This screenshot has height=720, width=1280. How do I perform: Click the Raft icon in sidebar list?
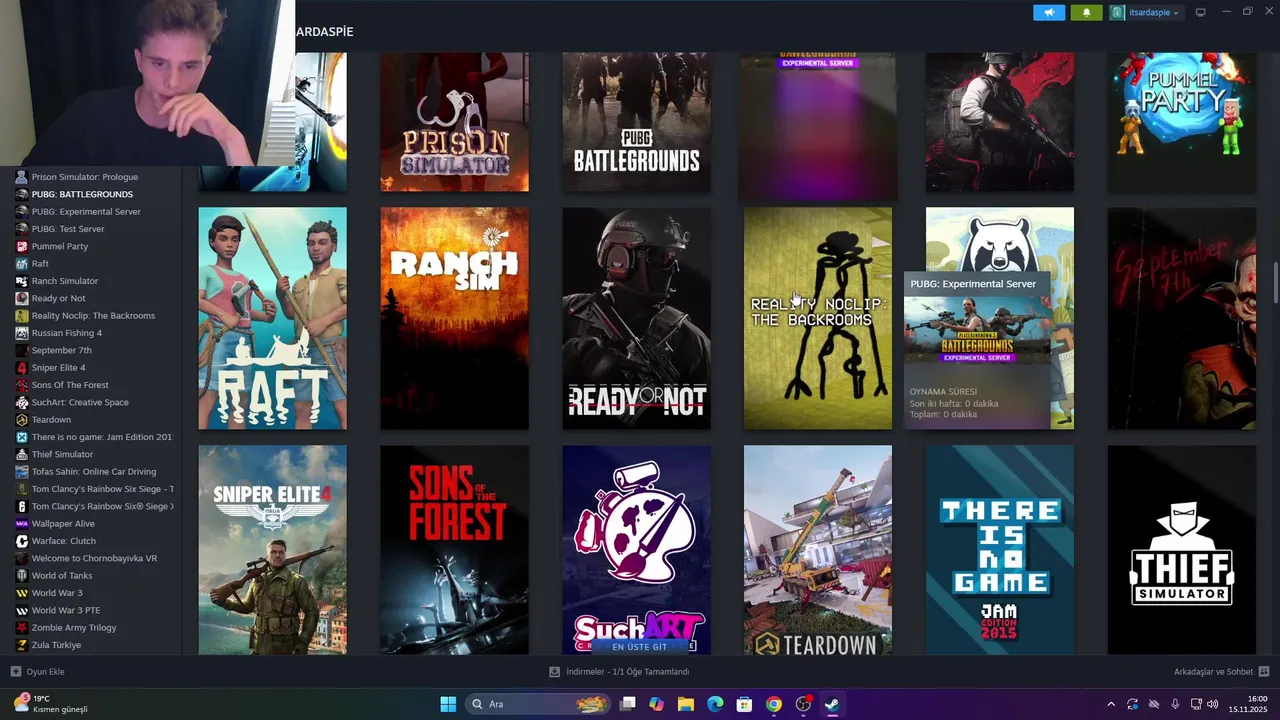pos(22,263)
